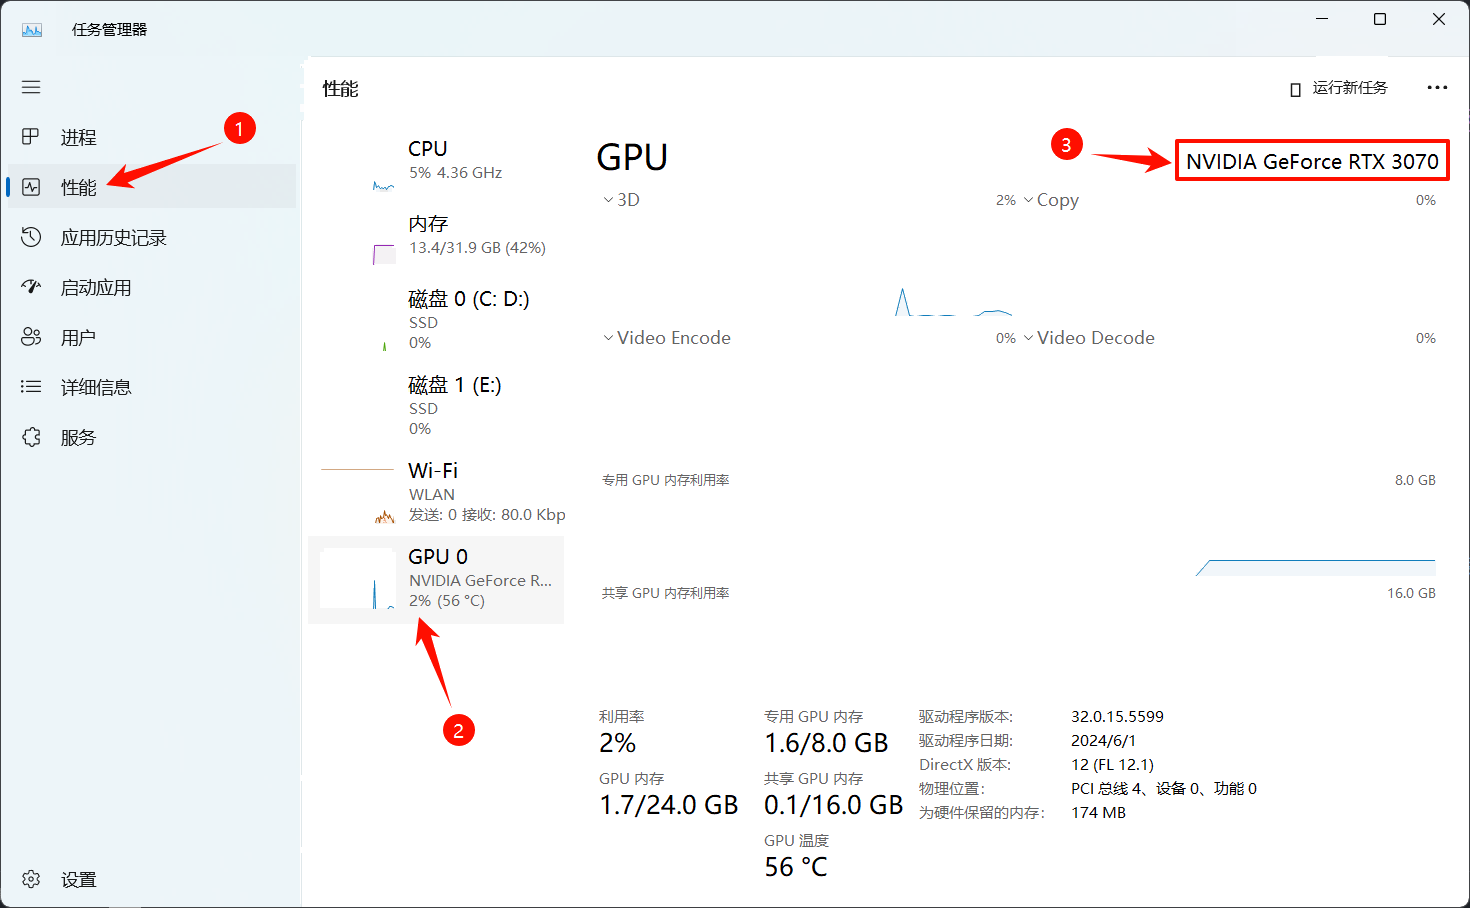Open the 服务 tab
Screen dimensions: 1470x908
coord(152,437)
